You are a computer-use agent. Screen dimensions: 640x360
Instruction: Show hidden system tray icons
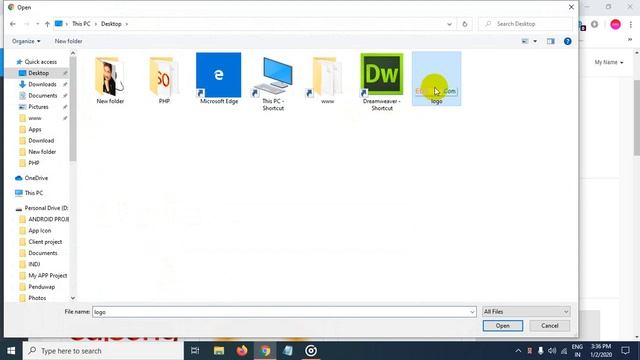tap(518, 351)
